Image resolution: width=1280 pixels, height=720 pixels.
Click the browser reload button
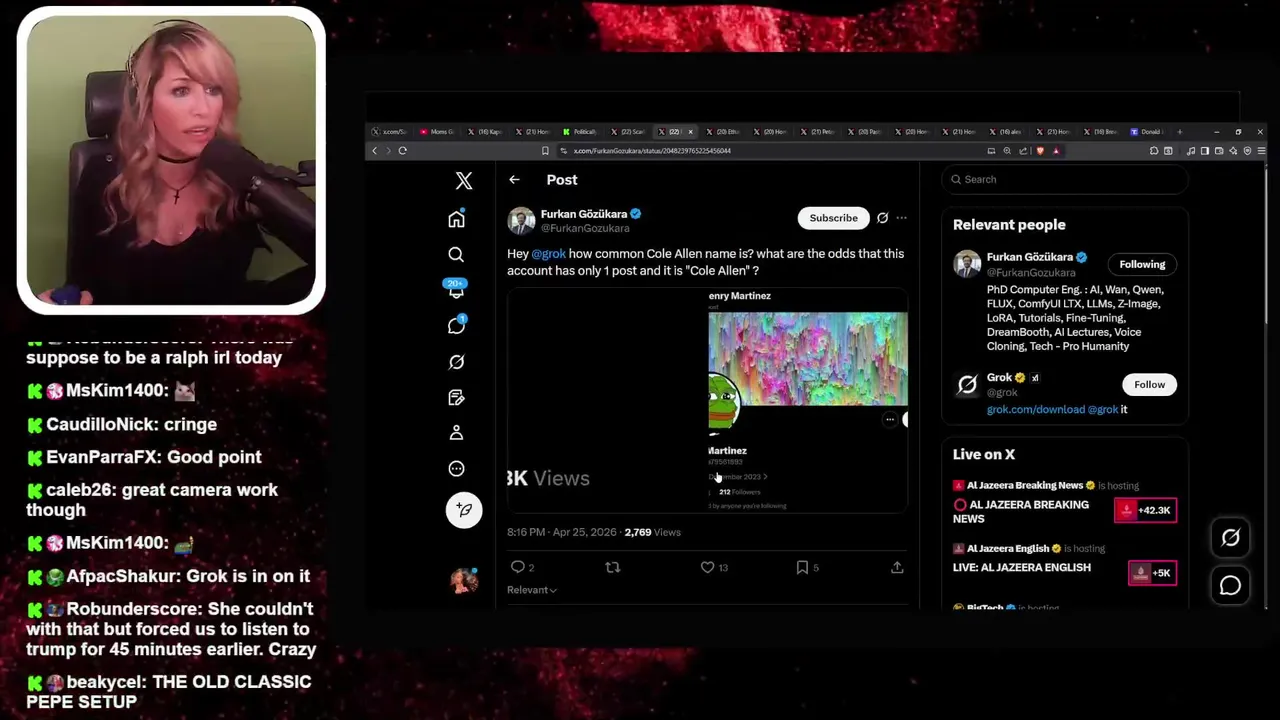tap(402, 151)
